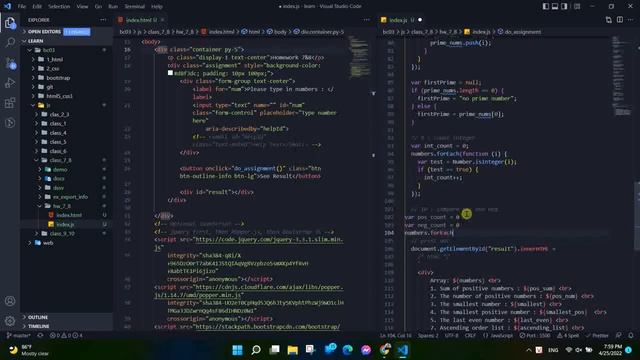Click JavaScript language mode in status bar
The height and width of the screenshot is (360, 640).
498,336
